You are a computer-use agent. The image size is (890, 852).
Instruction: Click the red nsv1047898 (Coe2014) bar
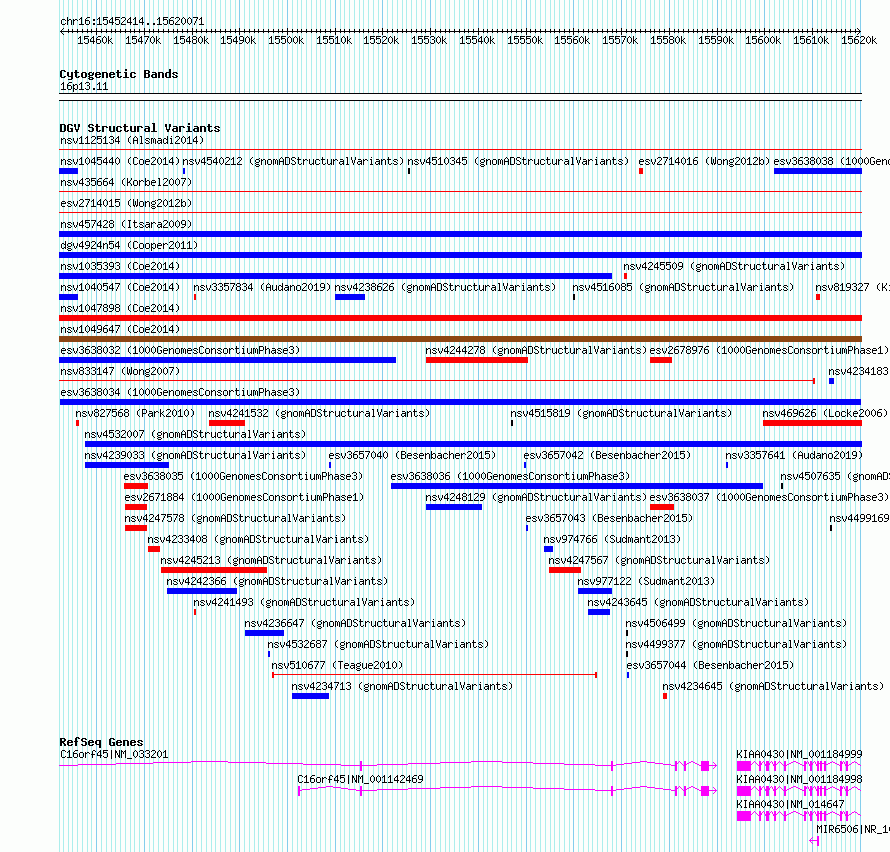[460, 318]
